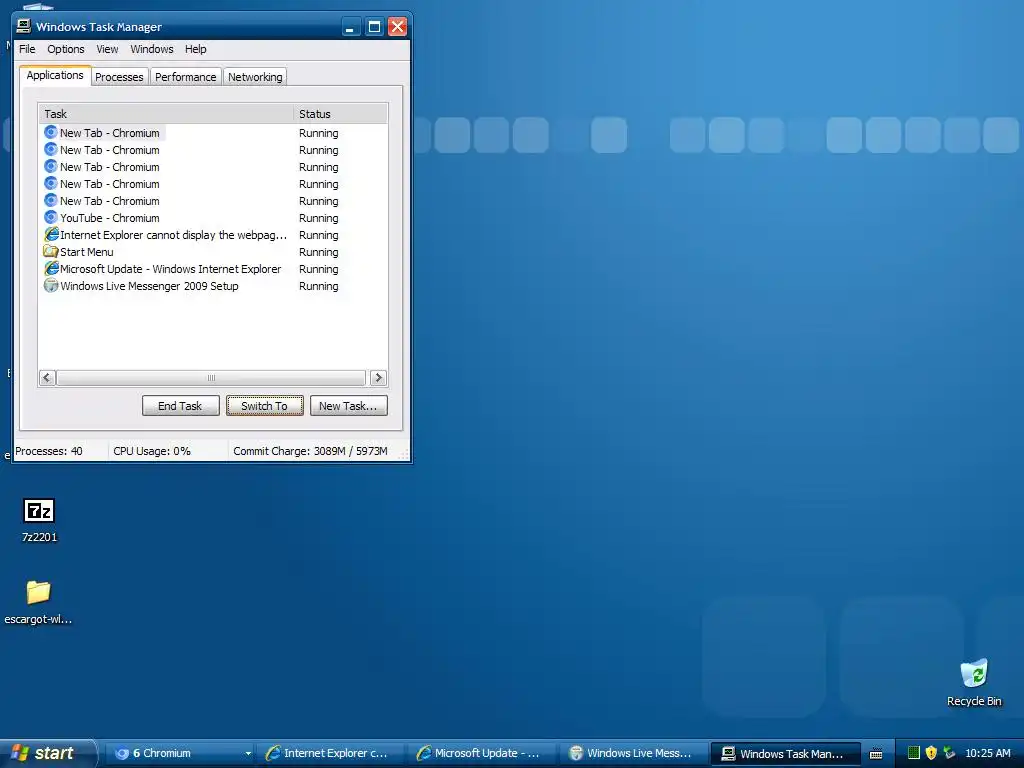Maximize the Windows Task Manager window
The height and width of the screenshot is (768, 1024).
click(x=374, y=27)
